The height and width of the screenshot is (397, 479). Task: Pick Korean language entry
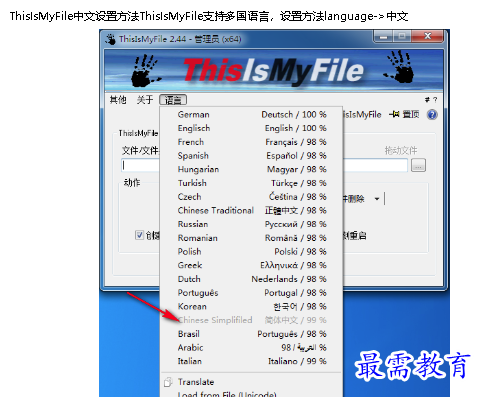(x=252, y=306)
